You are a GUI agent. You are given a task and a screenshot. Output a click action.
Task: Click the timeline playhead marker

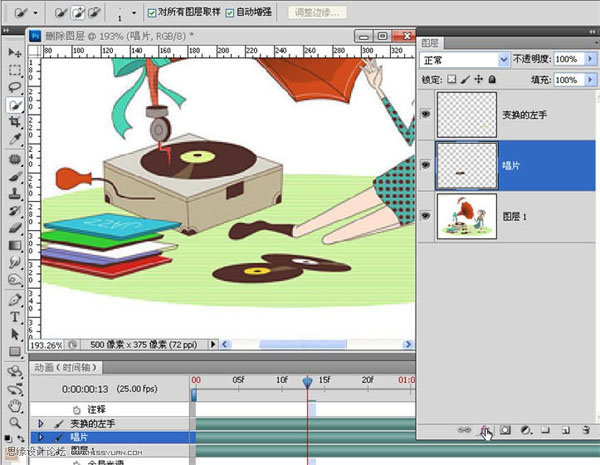pos(307,381)
